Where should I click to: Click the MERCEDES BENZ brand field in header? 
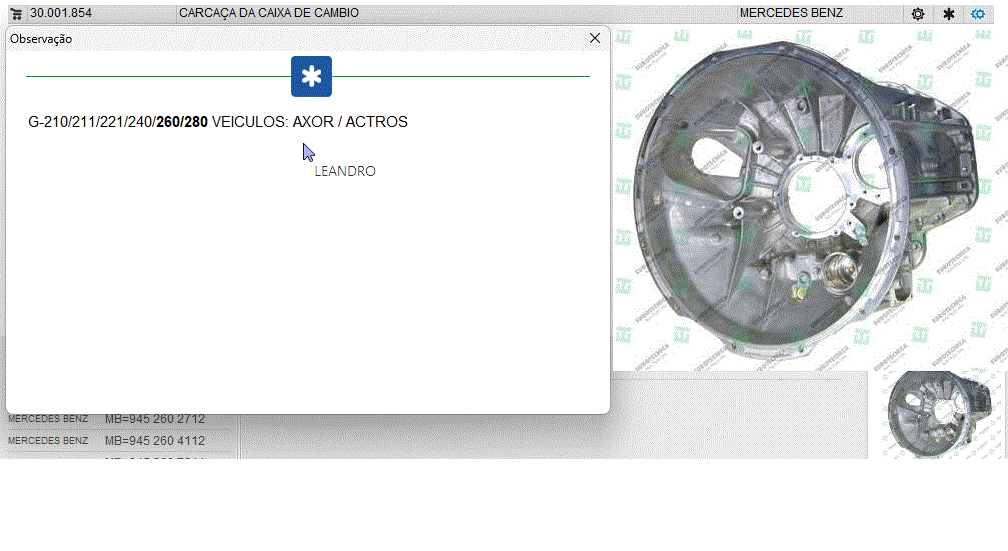[x=790, y=14]
